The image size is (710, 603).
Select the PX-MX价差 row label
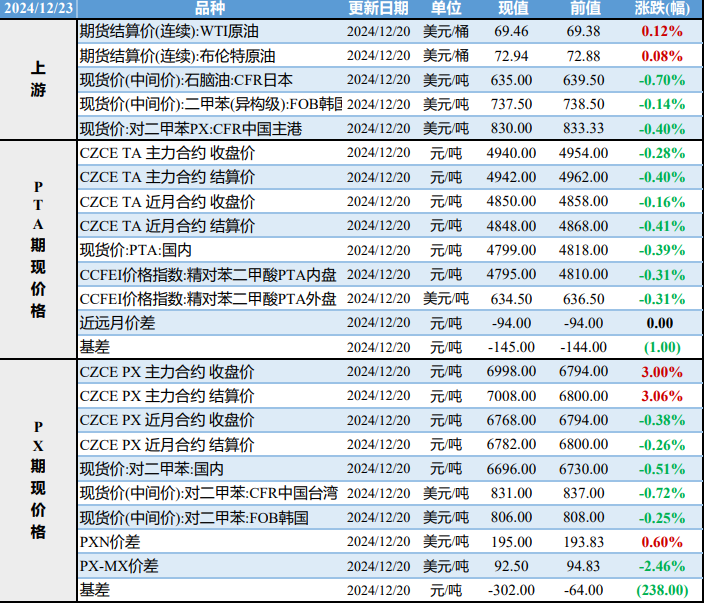tap(119, 566)
